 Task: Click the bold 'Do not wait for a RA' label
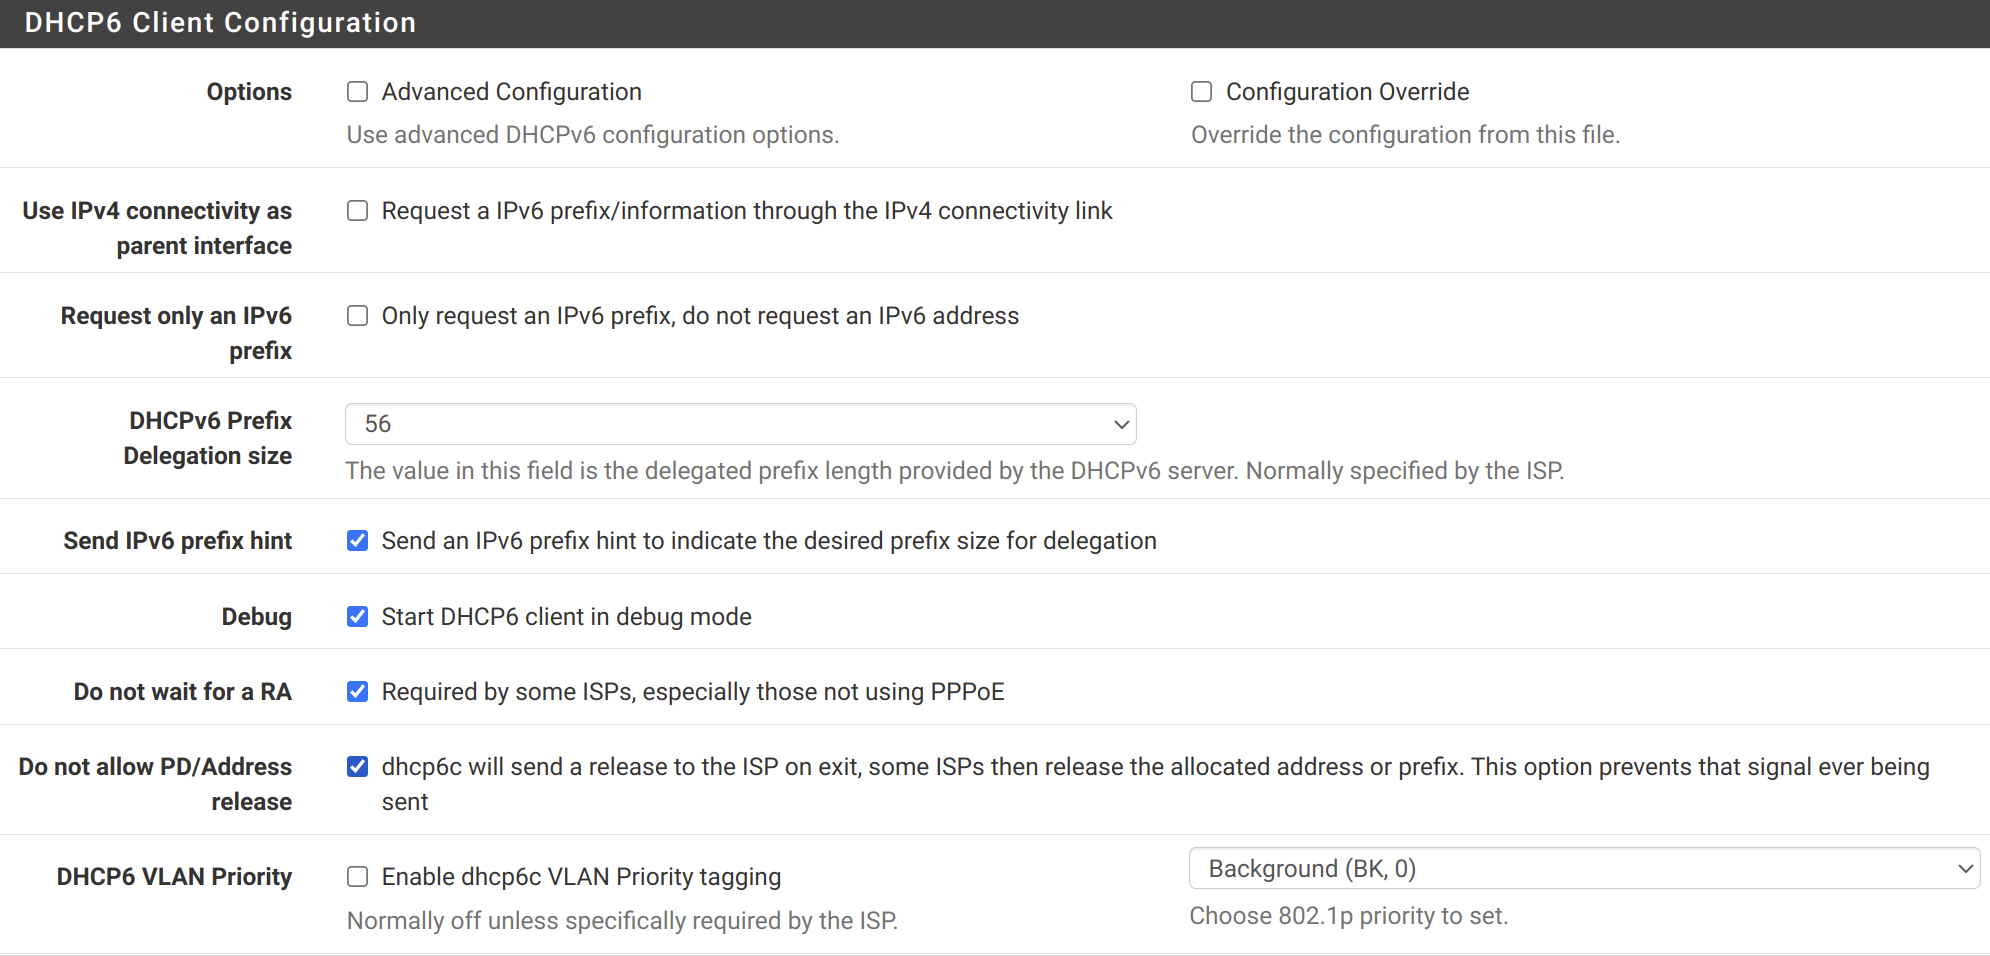(182, 692)
